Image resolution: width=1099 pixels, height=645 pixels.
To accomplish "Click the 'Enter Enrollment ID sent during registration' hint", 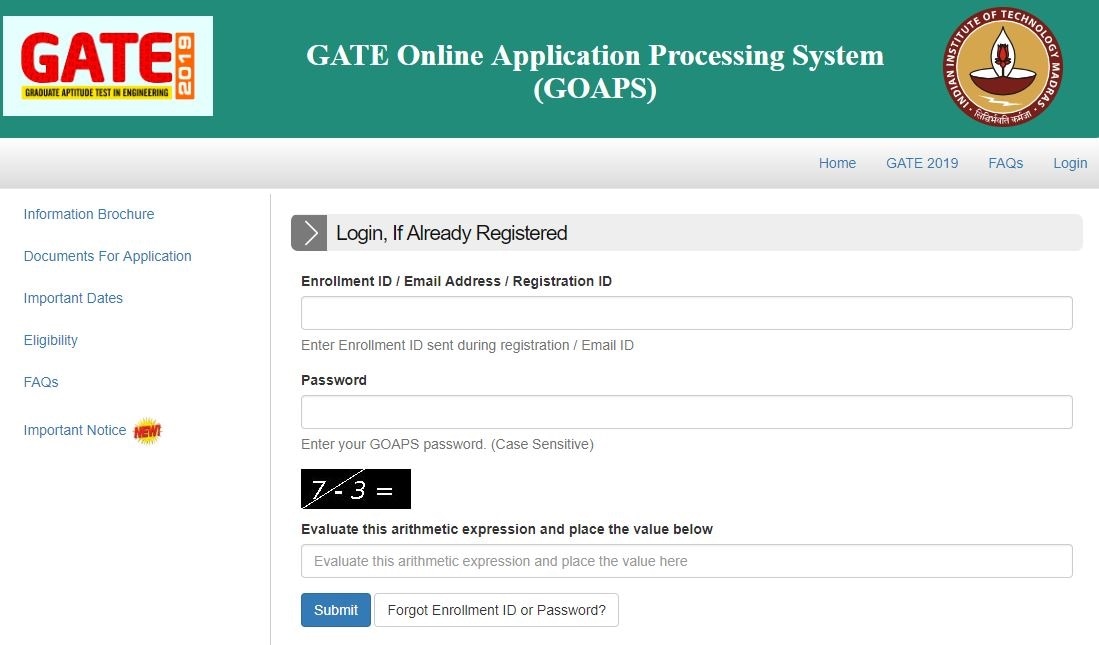I will coord(467,346).
